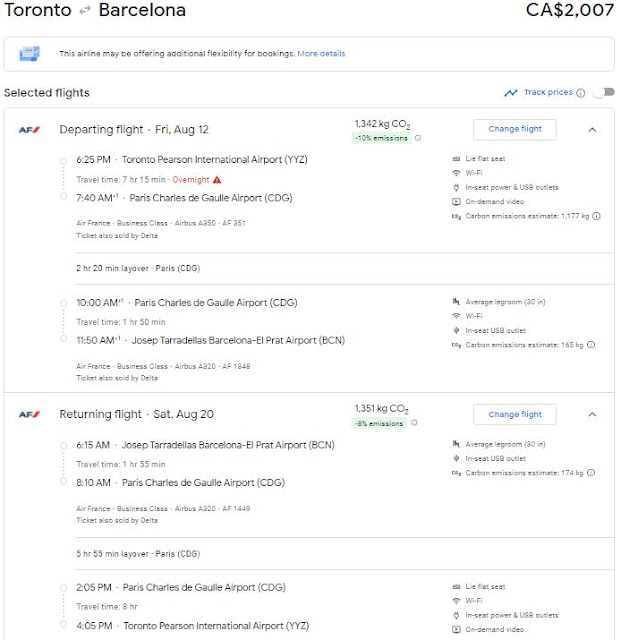Select the 2 hr 20 min layover text
The height and width of the screenshot is (640, 621).
click(138, 268)
